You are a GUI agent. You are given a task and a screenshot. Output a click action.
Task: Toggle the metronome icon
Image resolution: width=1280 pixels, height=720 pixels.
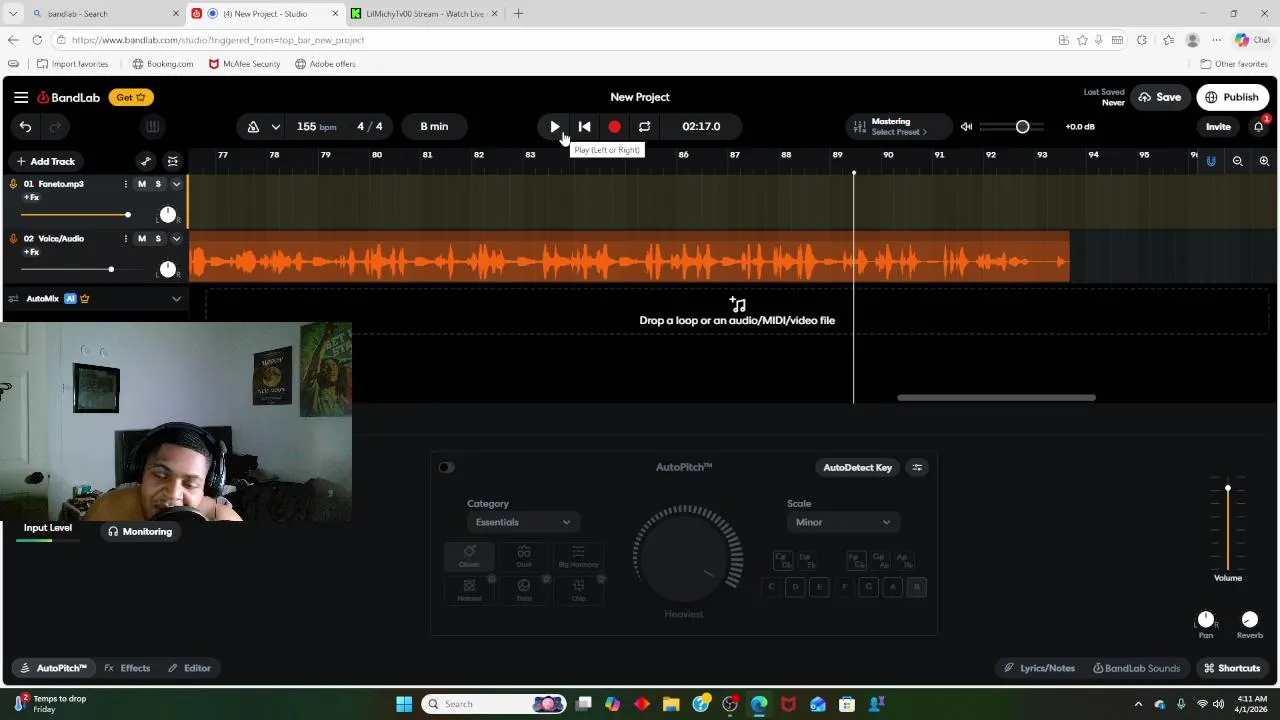pos(253,127)
